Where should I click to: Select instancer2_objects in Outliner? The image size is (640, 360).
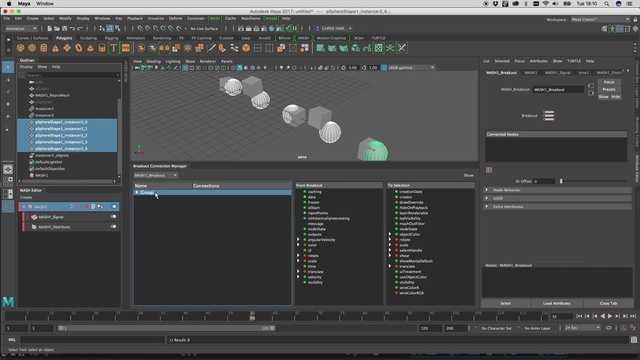52,156
